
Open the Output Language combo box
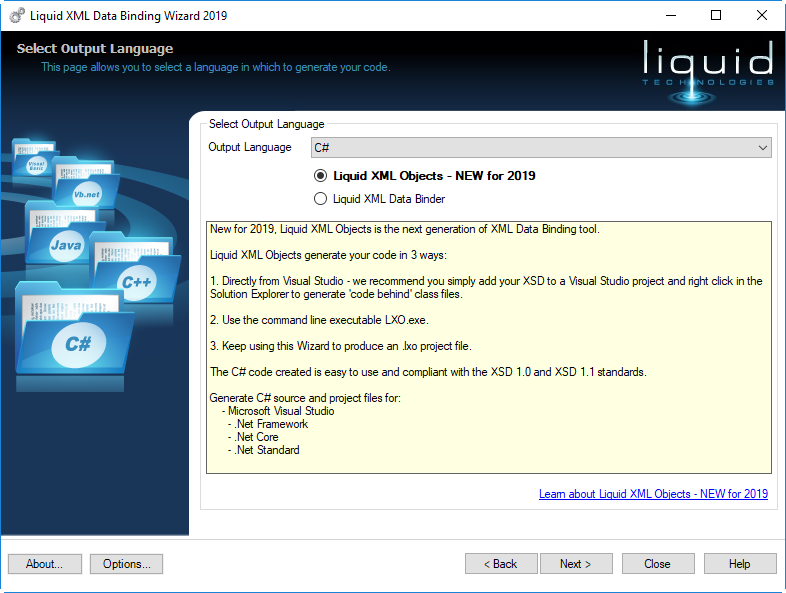[x=541, y=148]
